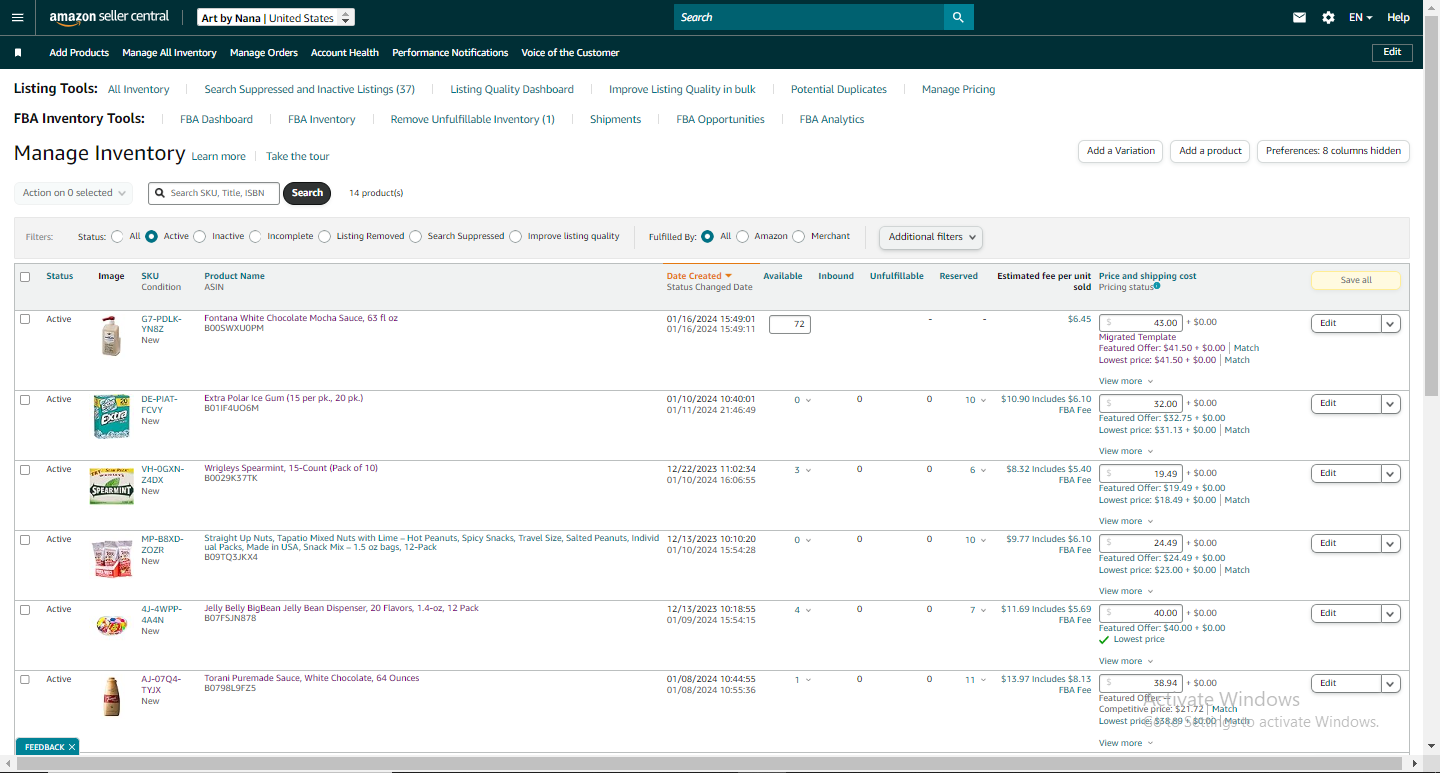Screen dimensions: 1440x773
Task: Click Edit button in navigation bar
Action: click(x=1392, y=52)
